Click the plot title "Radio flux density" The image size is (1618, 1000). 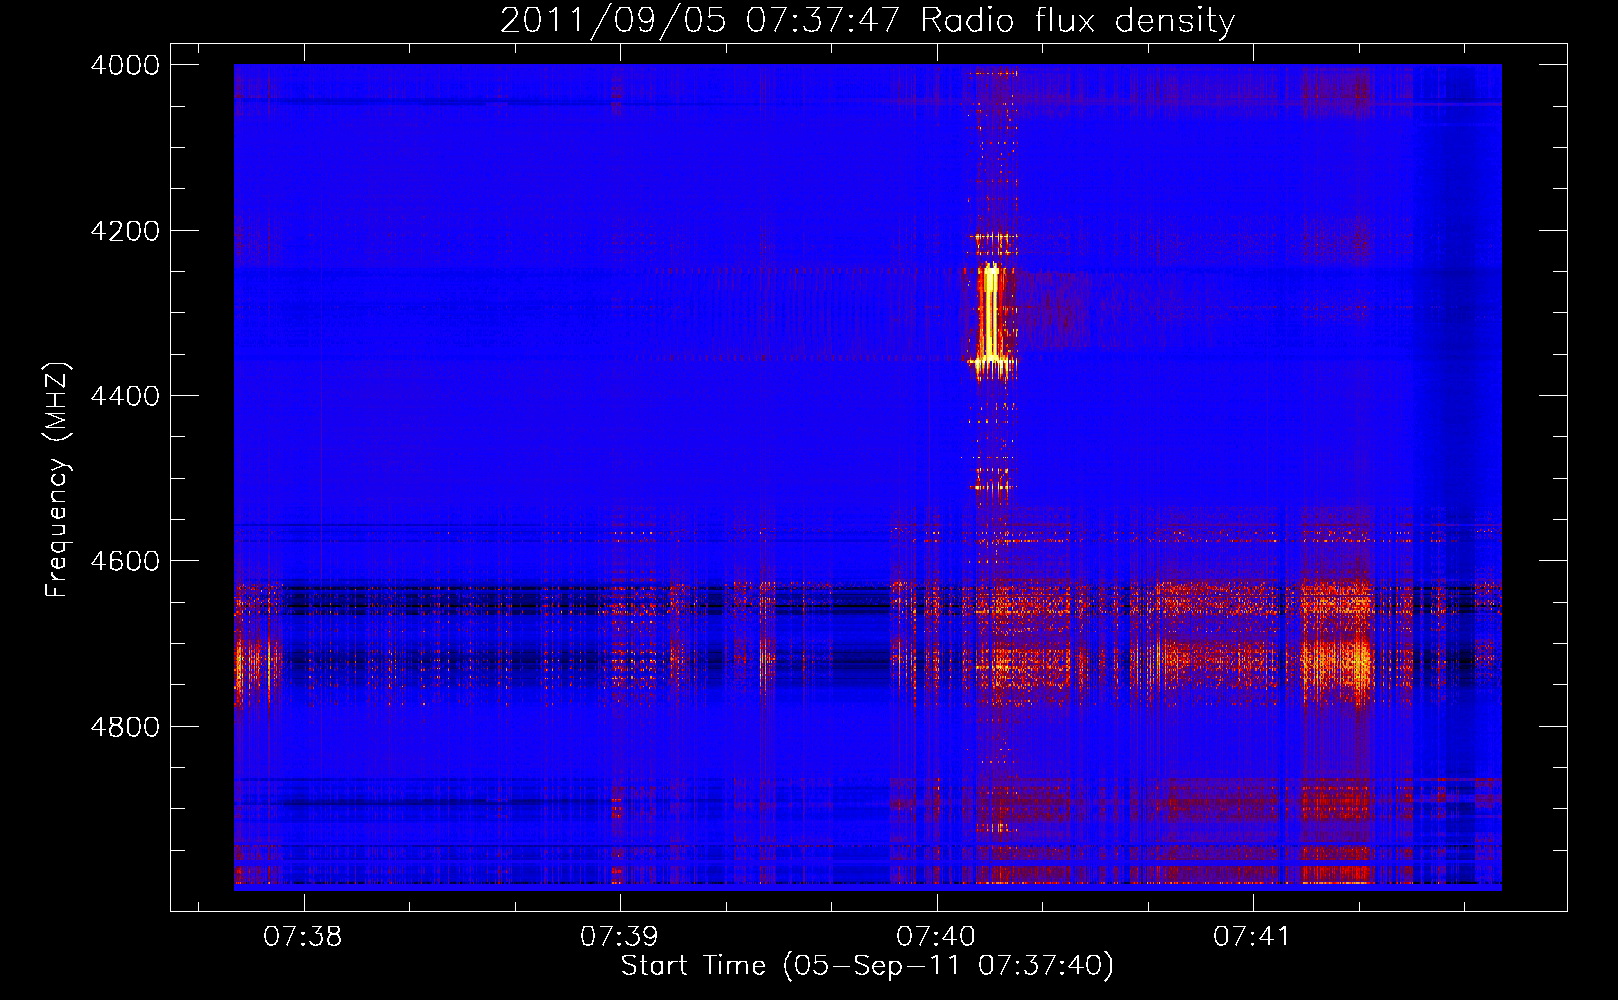pyautogui.click(x=1078, y=20)
